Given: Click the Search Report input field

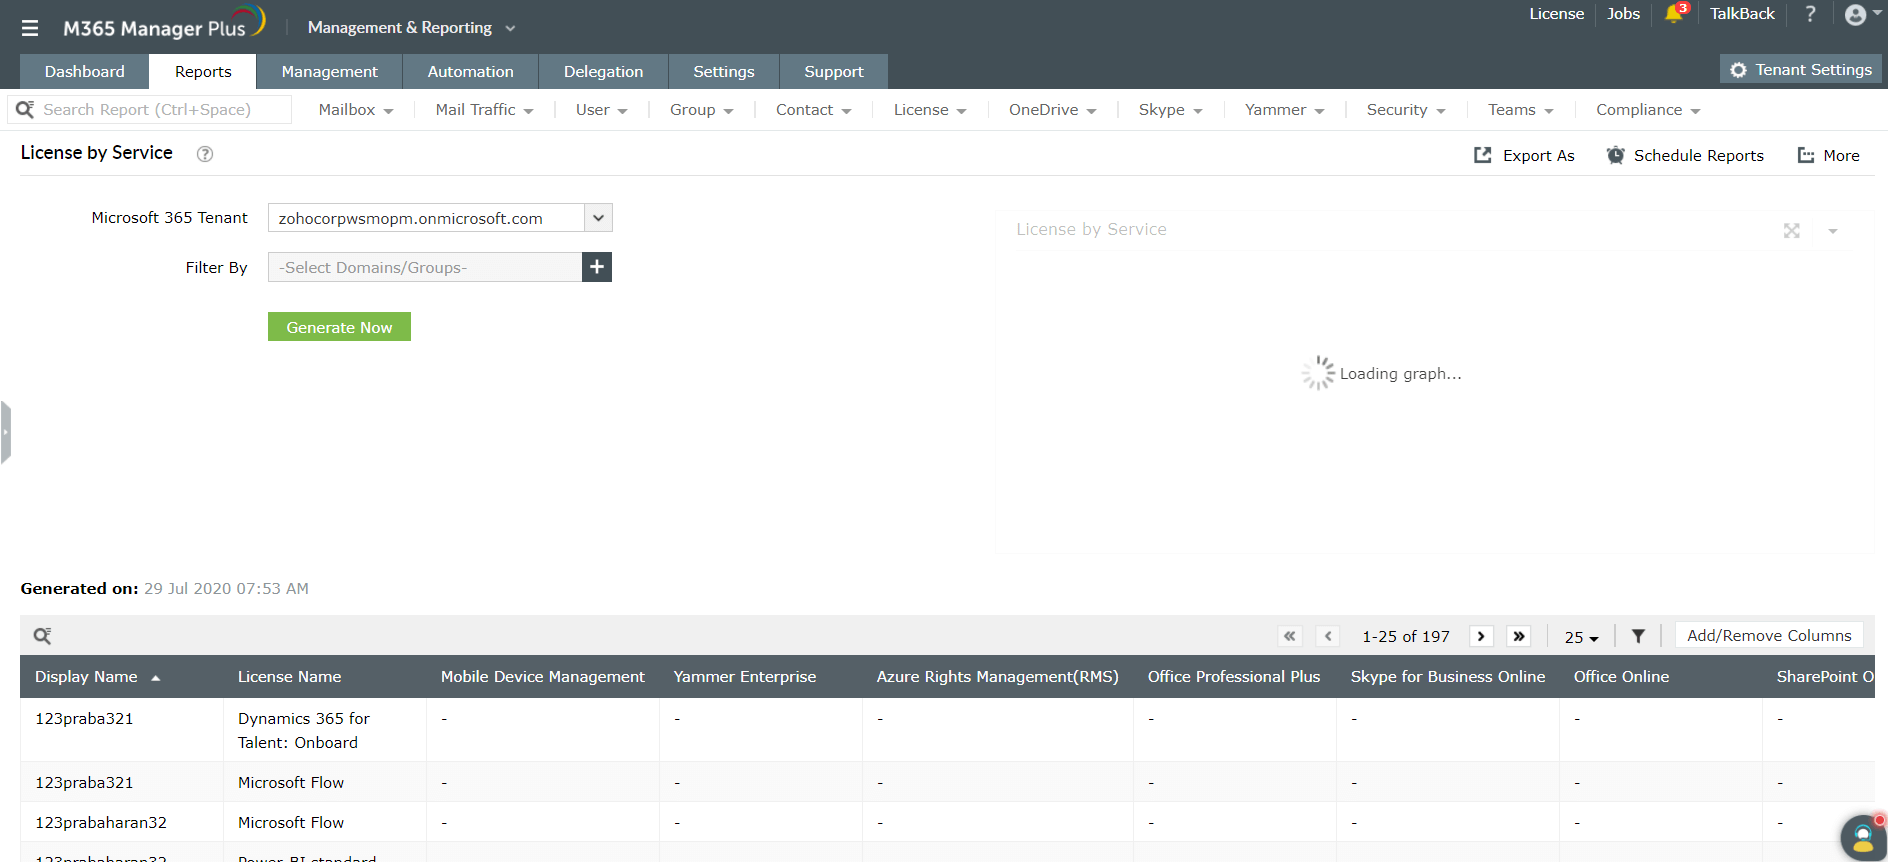Looking at the screenshot, I should click(160, 110).
